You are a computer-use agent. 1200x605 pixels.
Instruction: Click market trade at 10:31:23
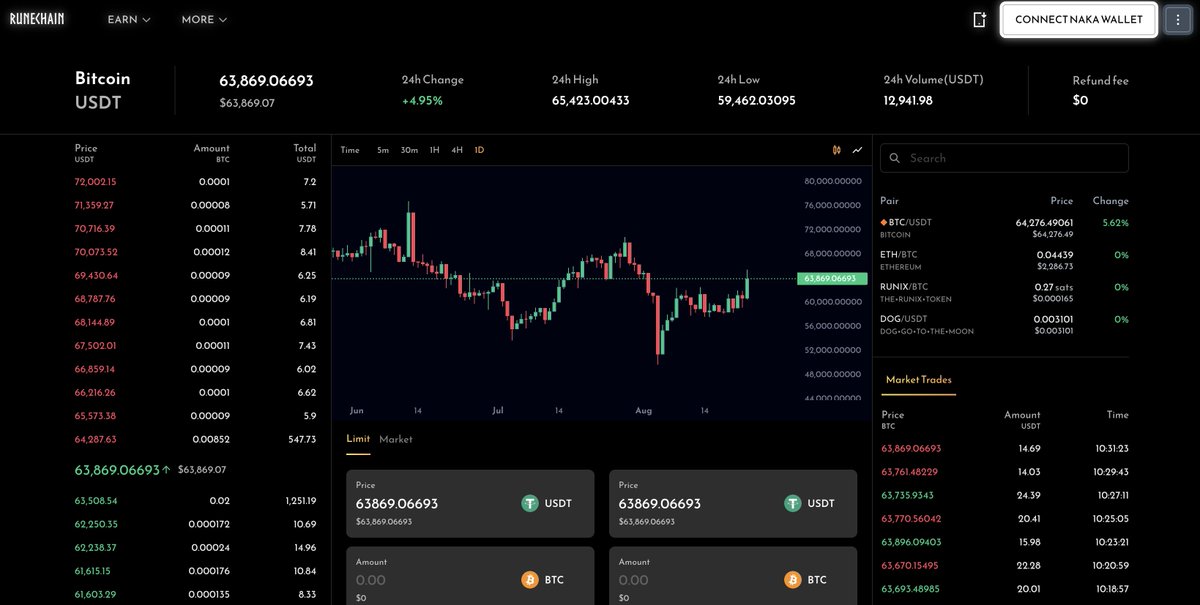coord(1004,449)
